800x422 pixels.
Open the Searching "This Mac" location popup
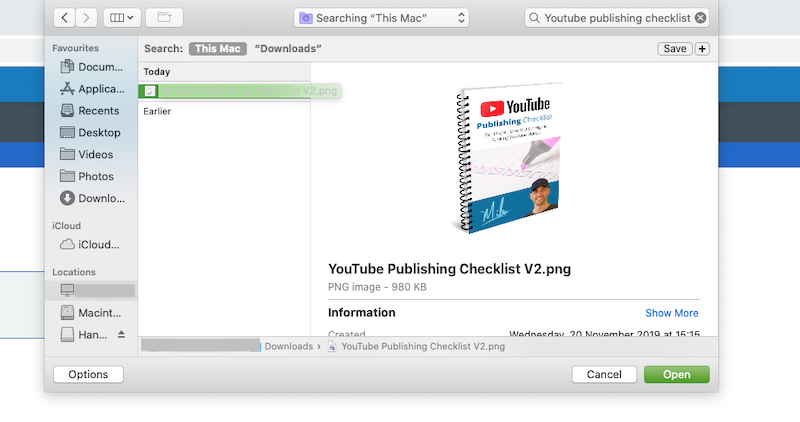click(381, 18)
